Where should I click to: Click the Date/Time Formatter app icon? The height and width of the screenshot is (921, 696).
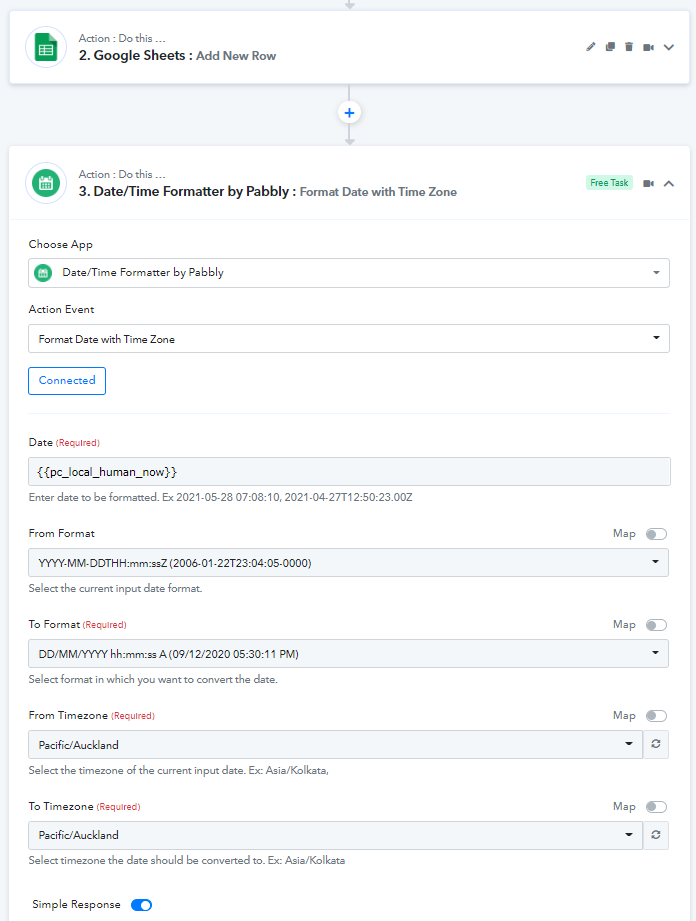(x=46, y=183)
